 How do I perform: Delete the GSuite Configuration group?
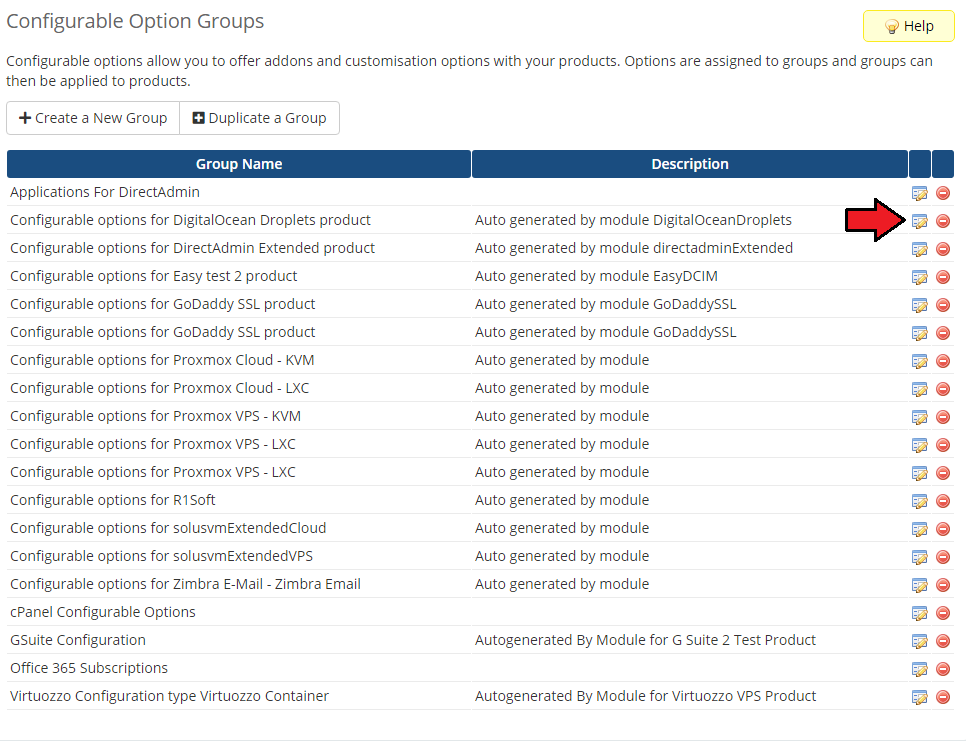[x=943, y=641]
